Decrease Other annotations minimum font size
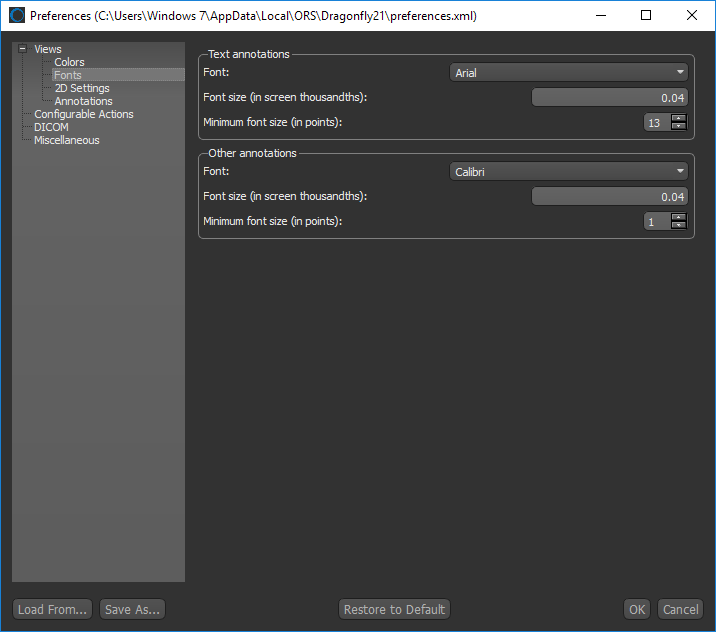This screenshot has width=716, height=632. [x=679, y=225]
